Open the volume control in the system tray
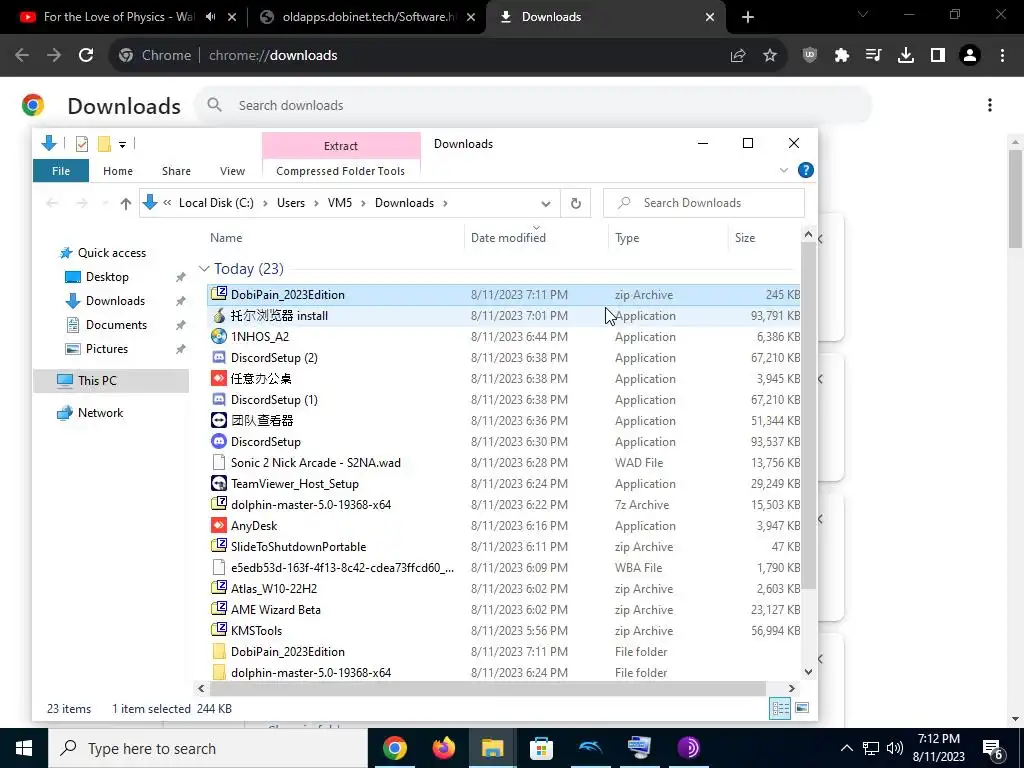This screenshot has width=1024, height=768. [895, 748]
